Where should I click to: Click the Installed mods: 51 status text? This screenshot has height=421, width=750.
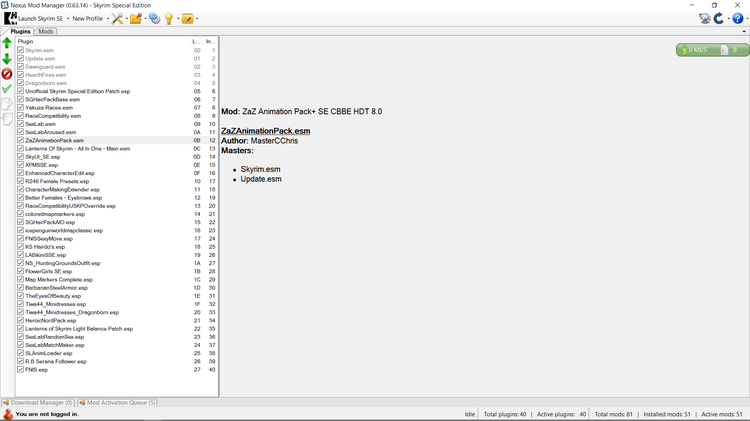(x=667, y=414)
